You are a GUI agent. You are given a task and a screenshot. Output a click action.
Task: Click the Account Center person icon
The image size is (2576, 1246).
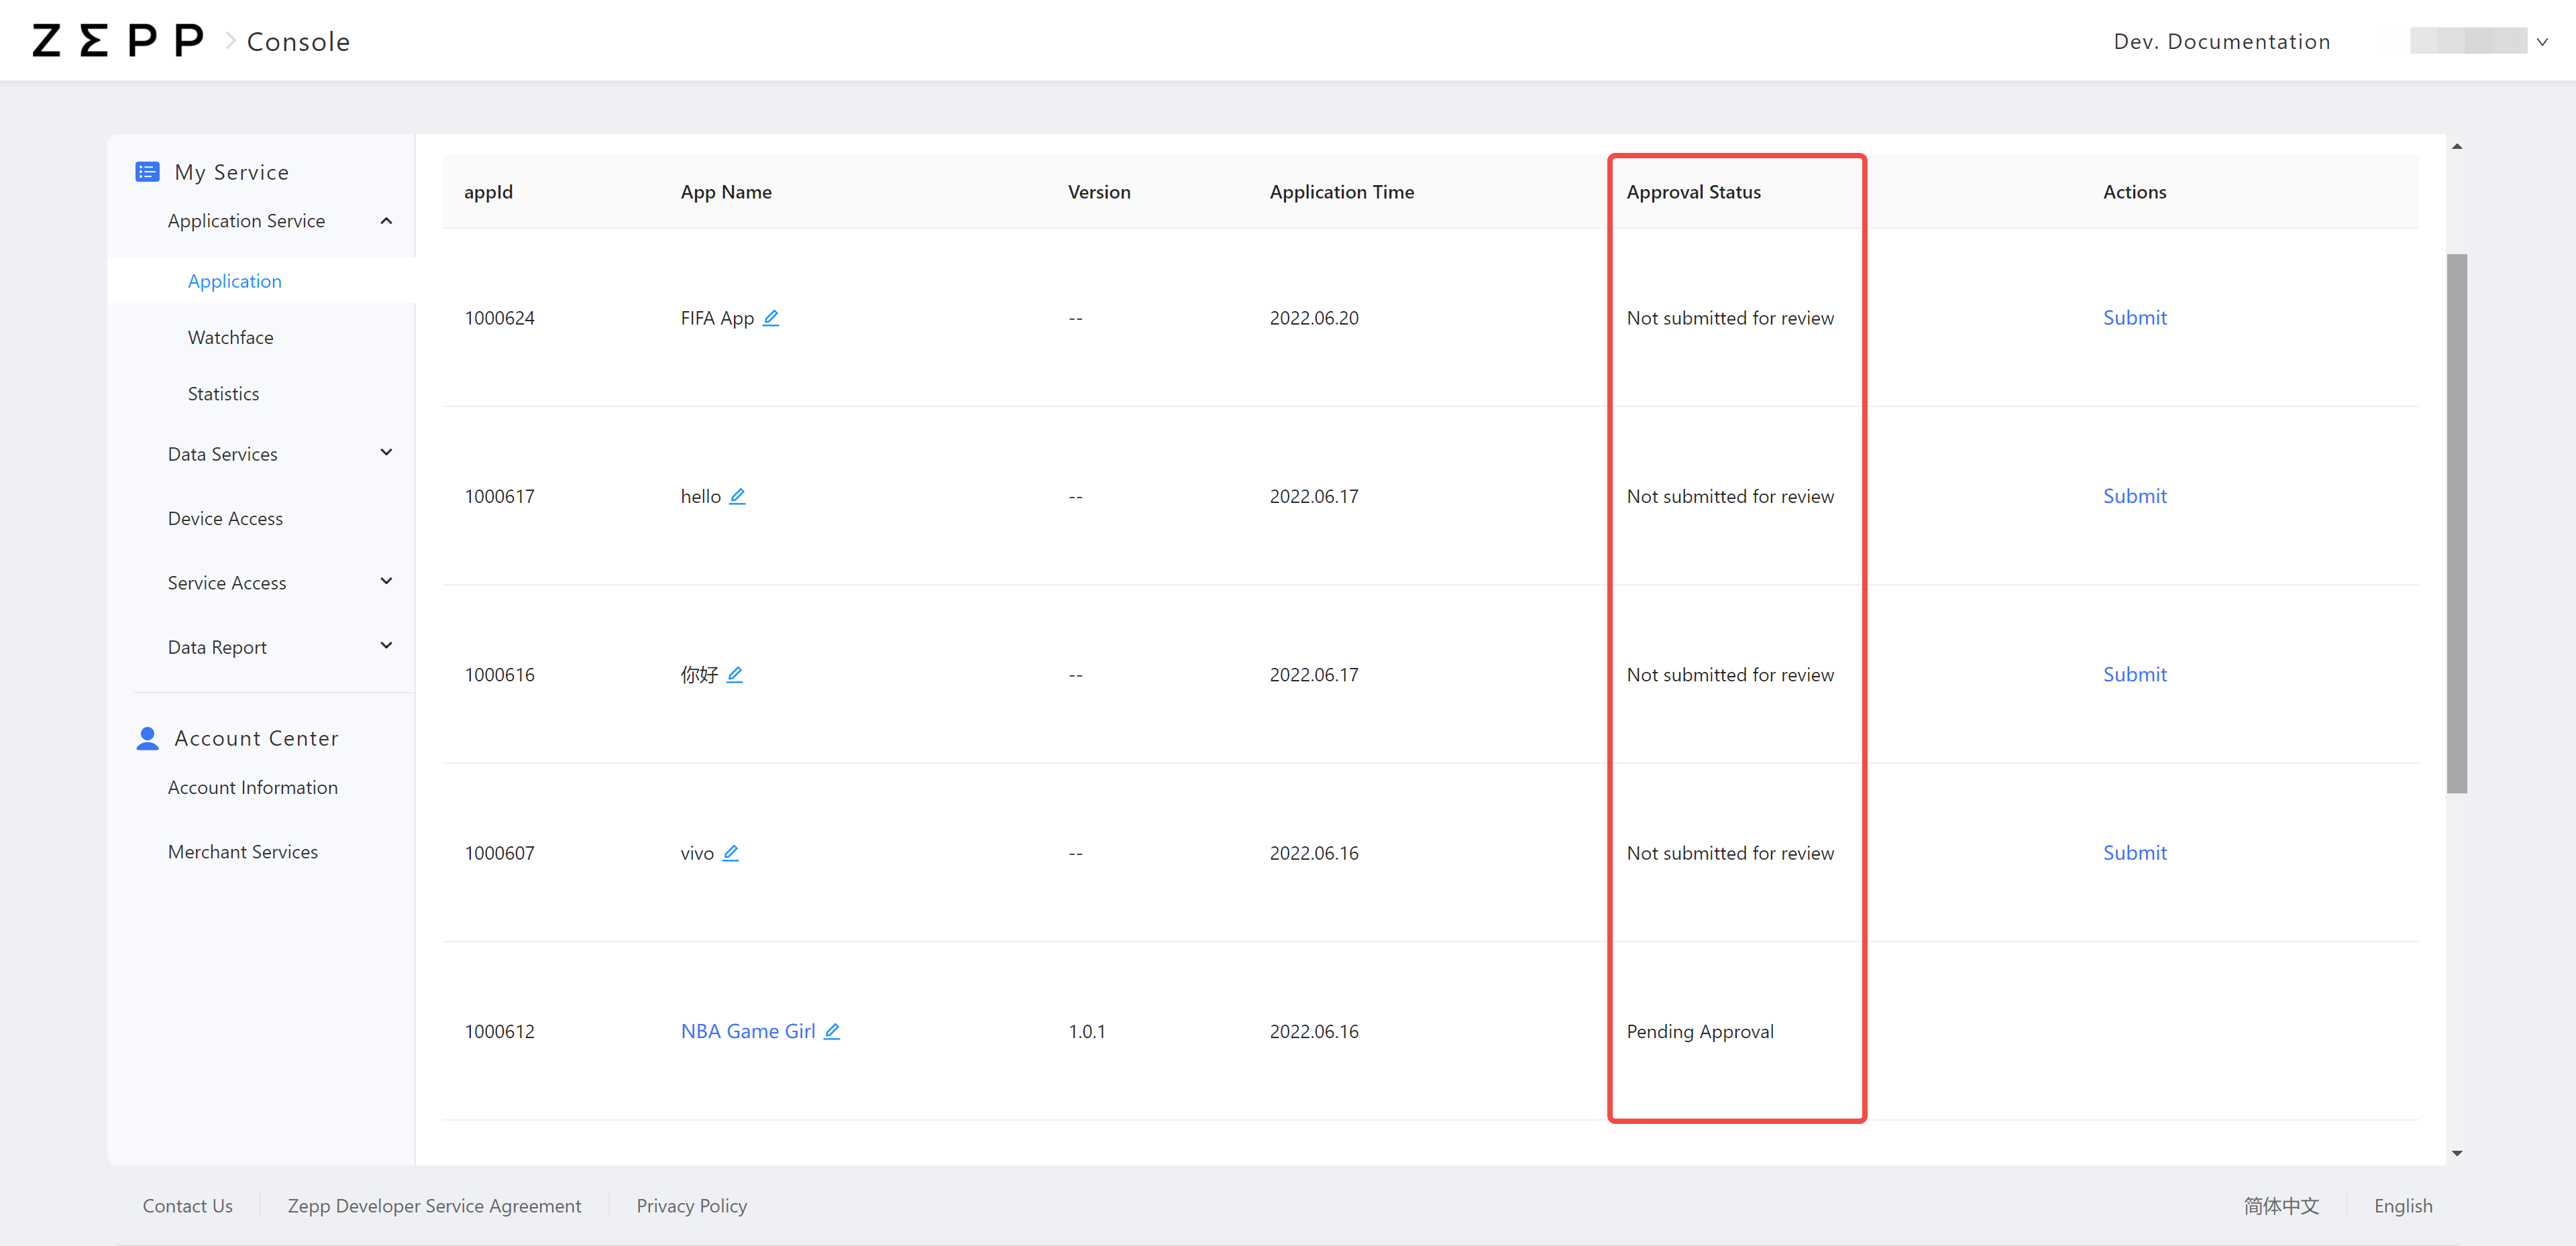(147, 738)
